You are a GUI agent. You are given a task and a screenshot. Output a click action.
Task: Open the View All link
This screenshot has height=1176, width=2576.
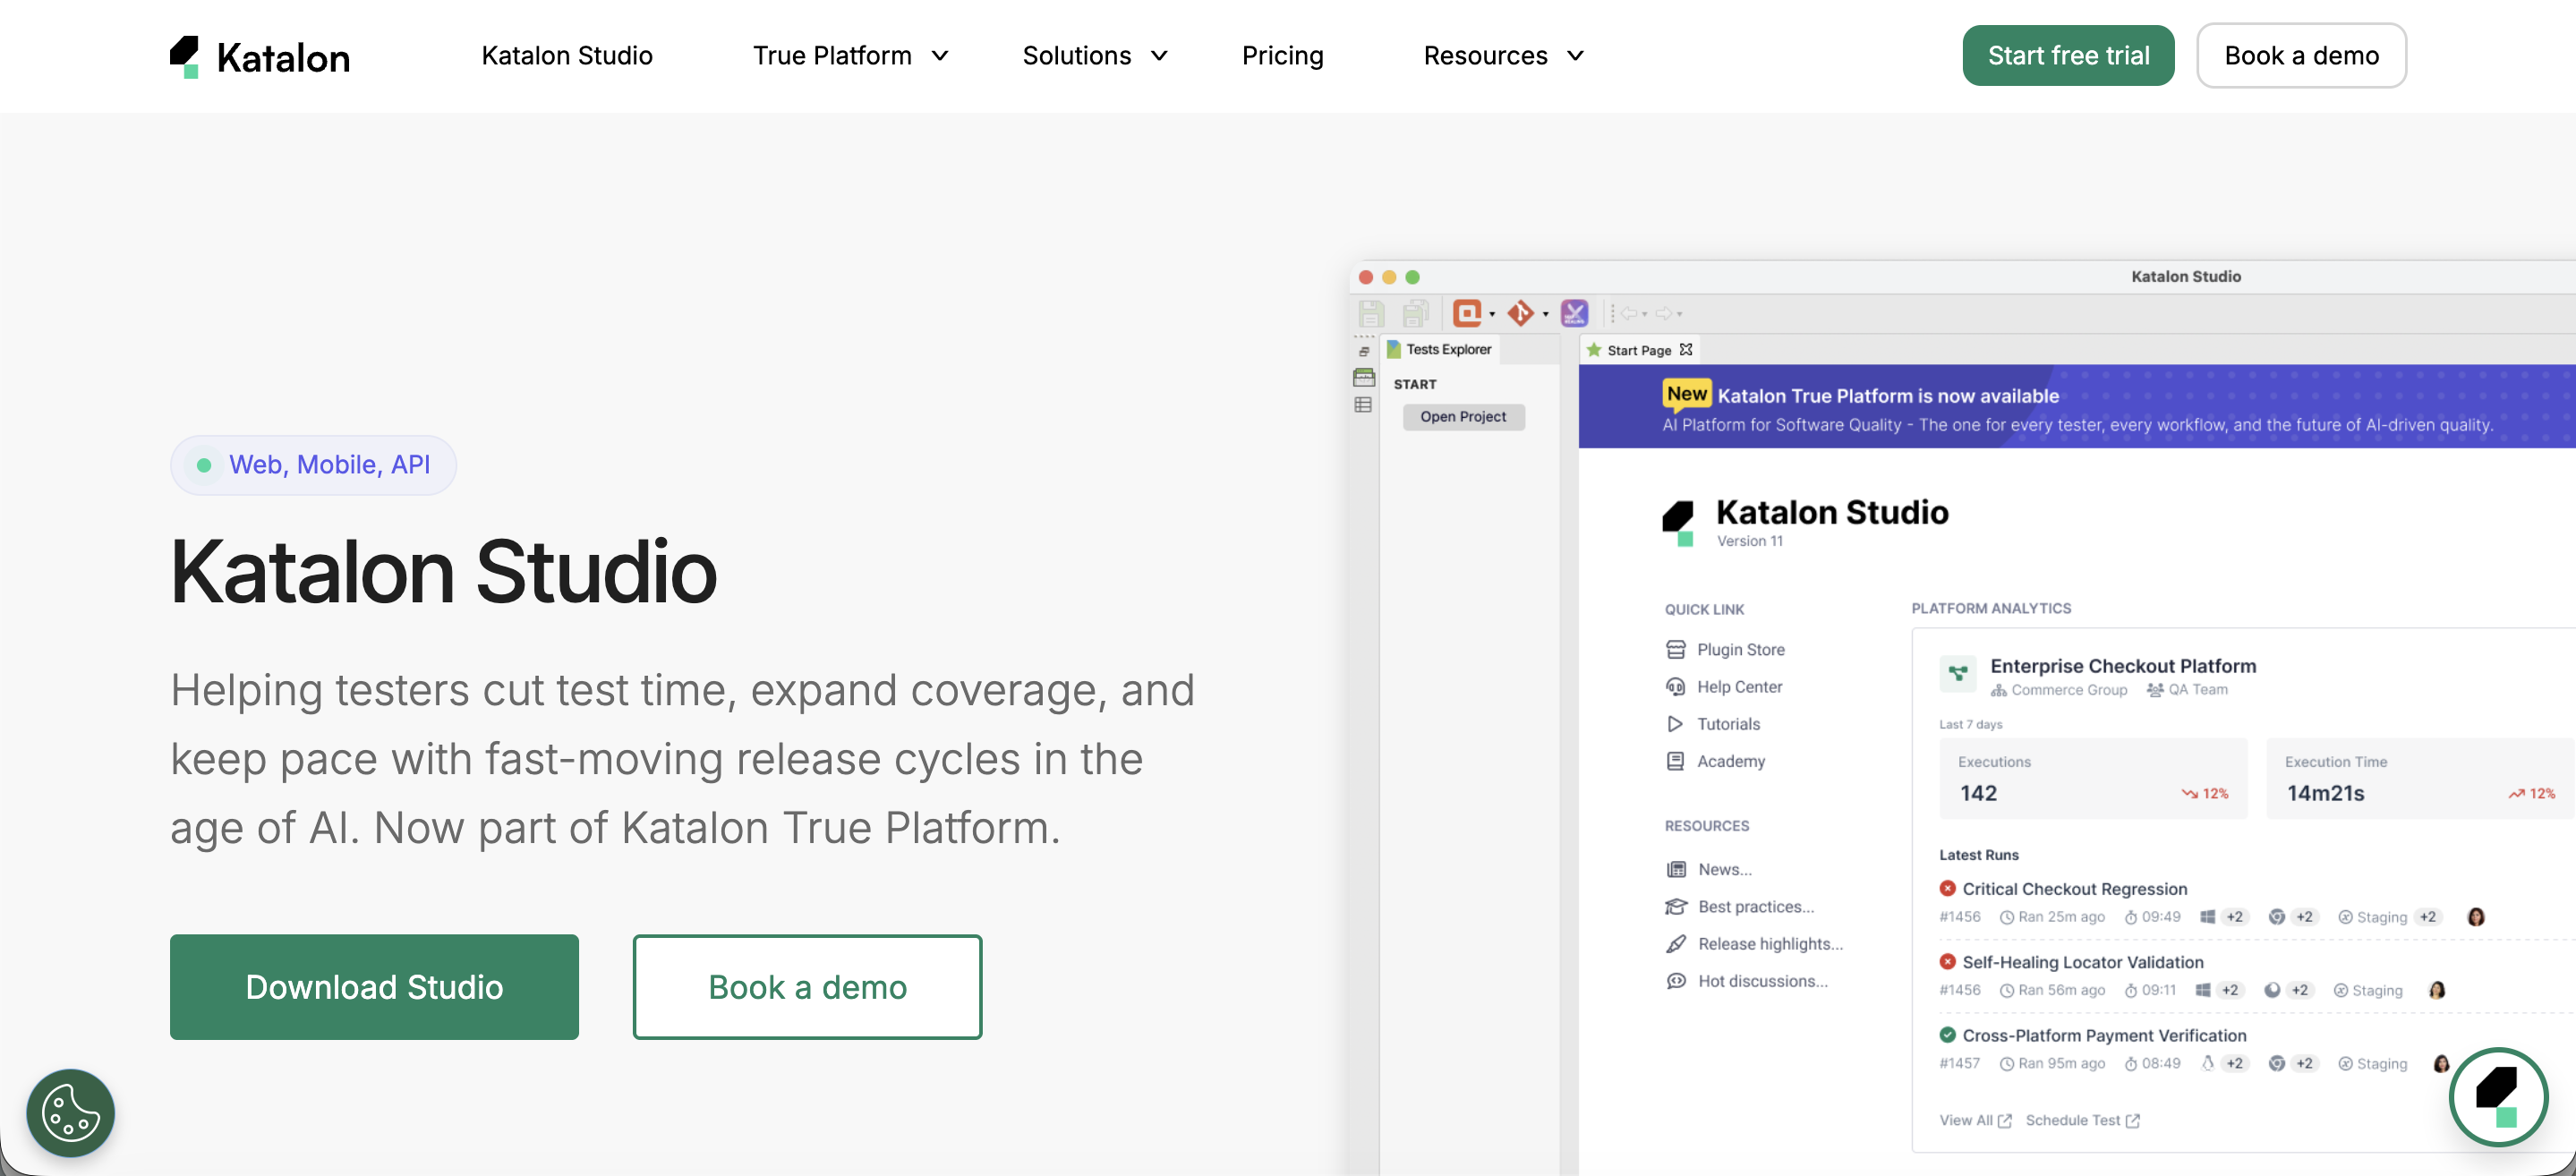click(1975, 1120)
